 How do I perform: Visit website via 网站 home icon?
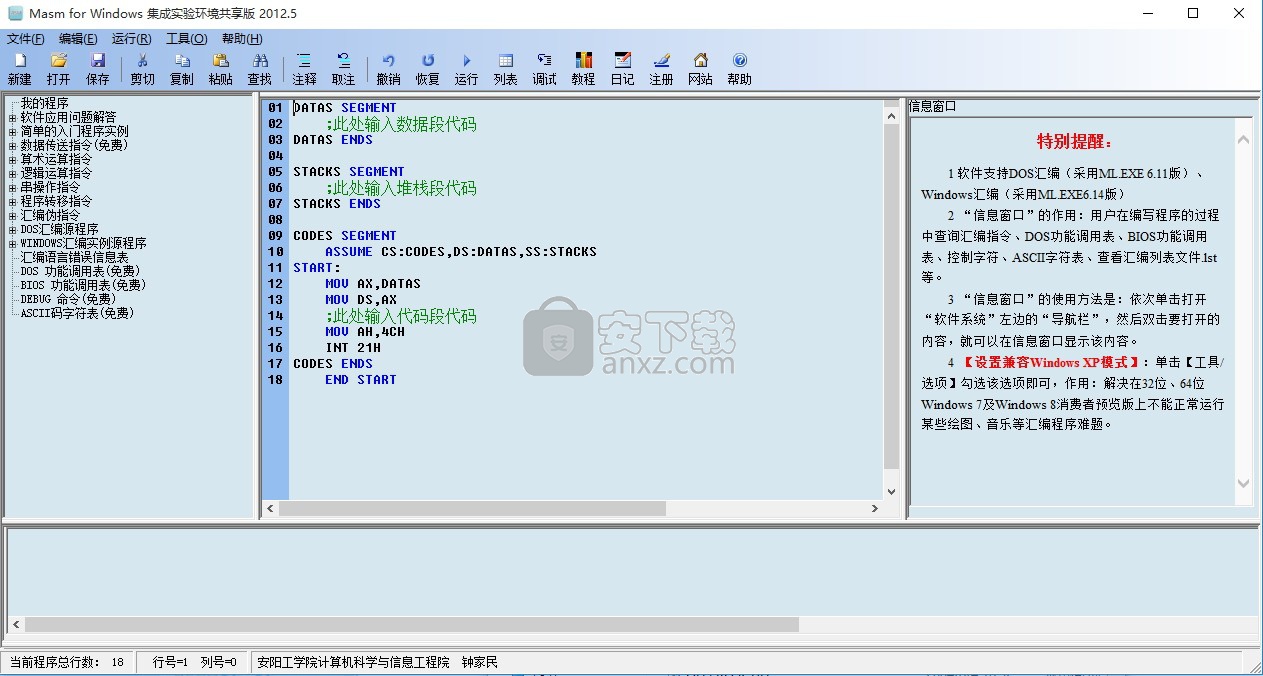(x=700, y=69)
